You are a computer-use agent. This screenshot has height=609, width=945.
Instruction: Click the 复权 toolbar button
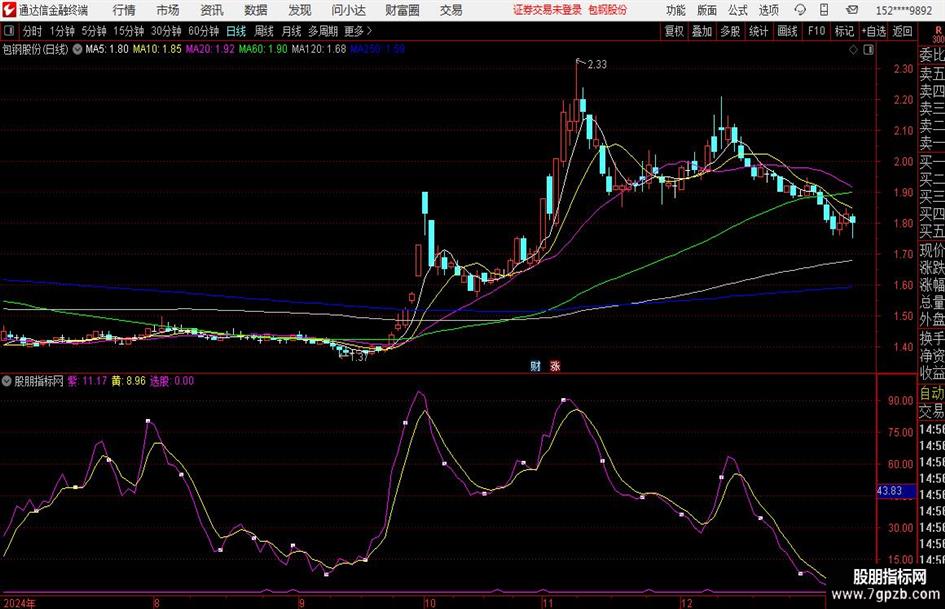(x=674, y=31)
